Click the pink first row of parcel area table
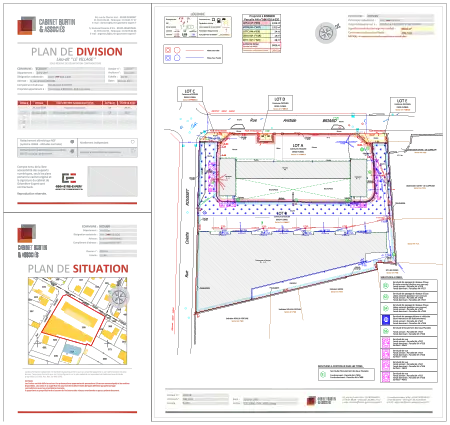Image resolution: width=450 pixels, height=425 pixels. 261,23
